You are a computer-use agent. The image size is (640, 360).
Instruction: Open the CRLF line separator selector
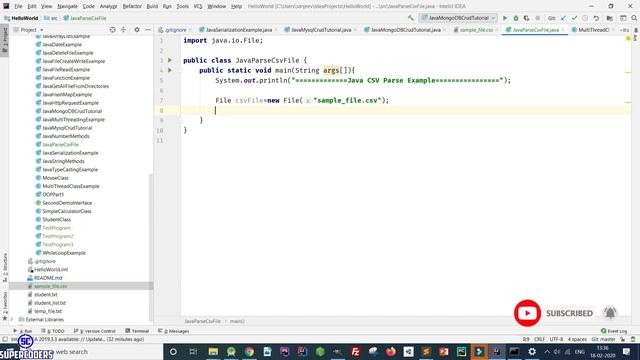tap(539, 339)
